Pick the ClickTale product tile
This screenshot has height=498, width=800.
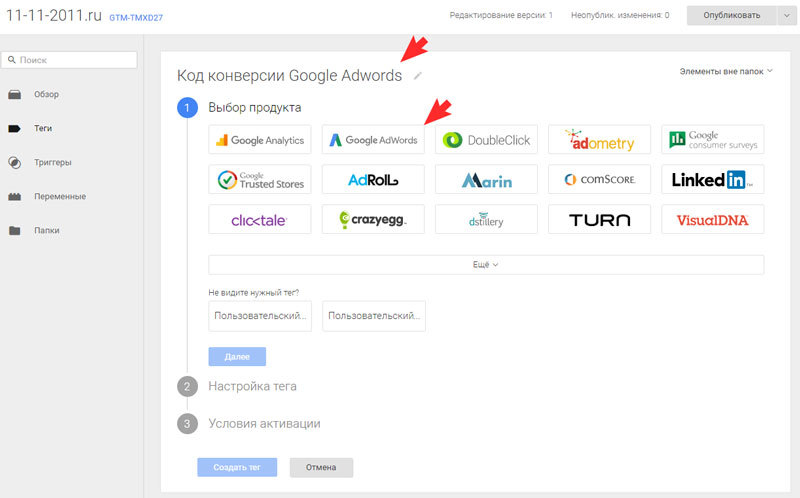click(260, 219)
